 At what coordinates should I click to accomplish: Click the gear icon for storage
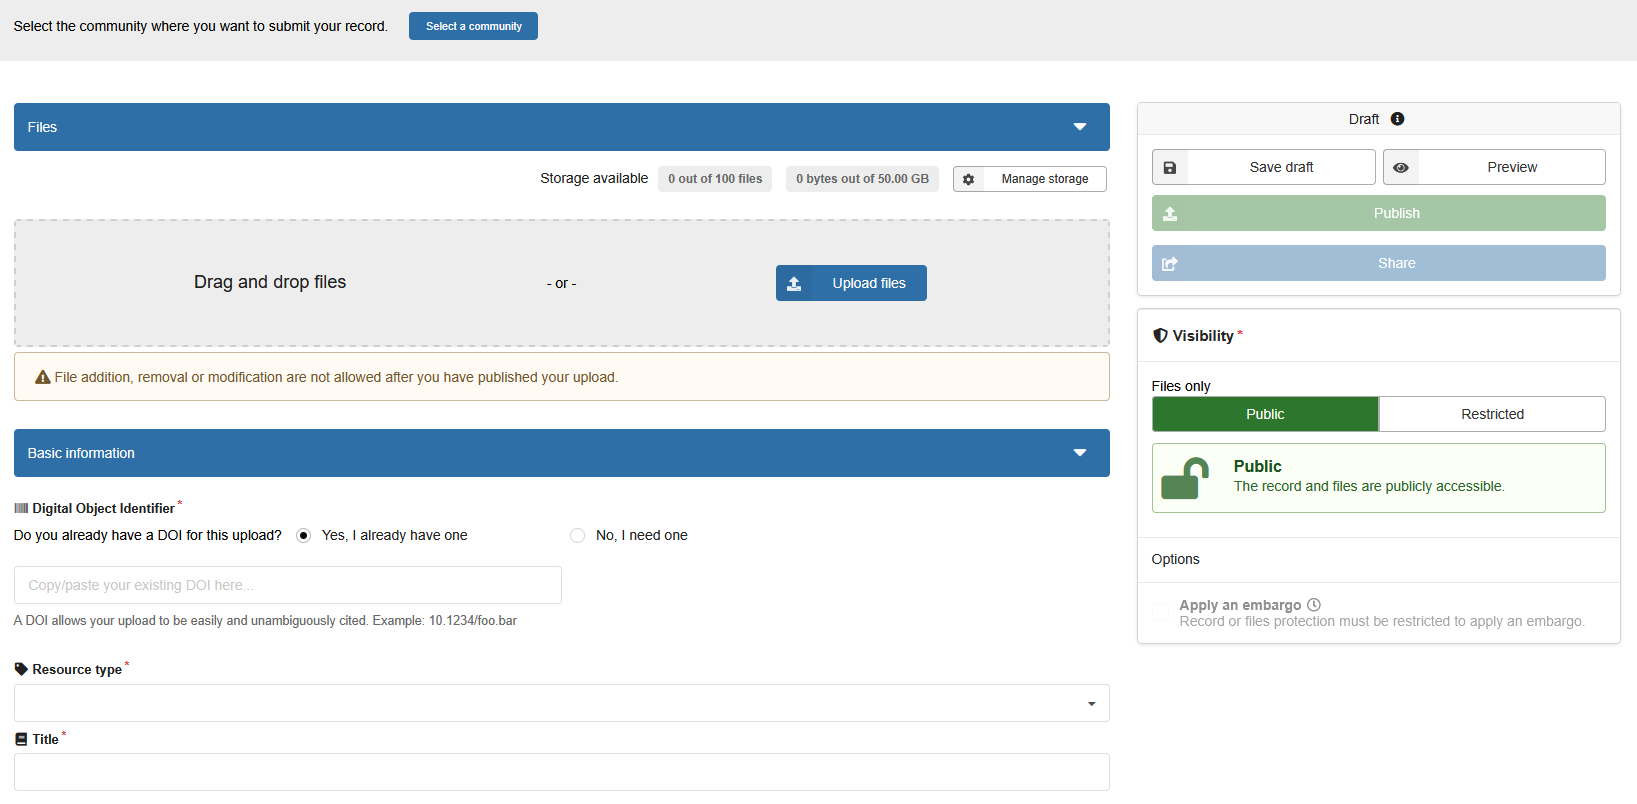pyautogui.click(x=968, y=180)
